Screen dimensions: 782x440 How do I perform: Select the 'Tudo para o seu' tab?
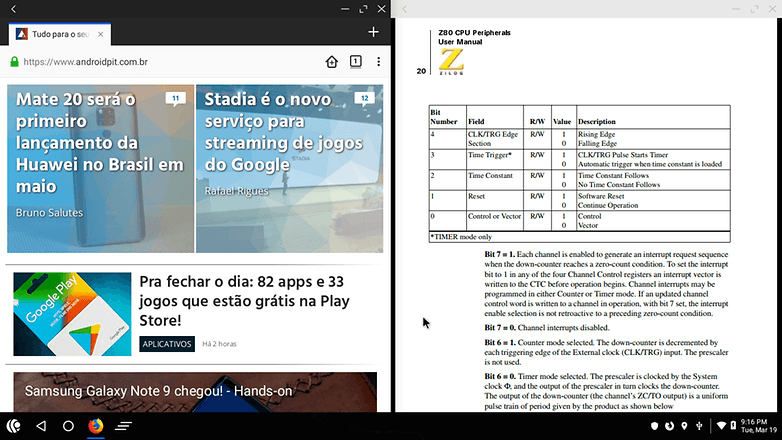[60, 34]
